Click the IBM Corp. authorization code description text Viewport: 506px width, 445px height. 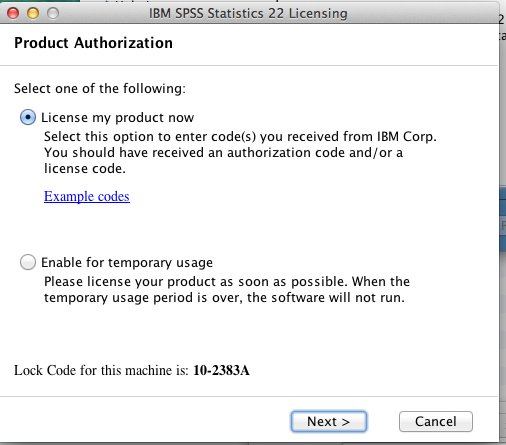click(240, 153)
